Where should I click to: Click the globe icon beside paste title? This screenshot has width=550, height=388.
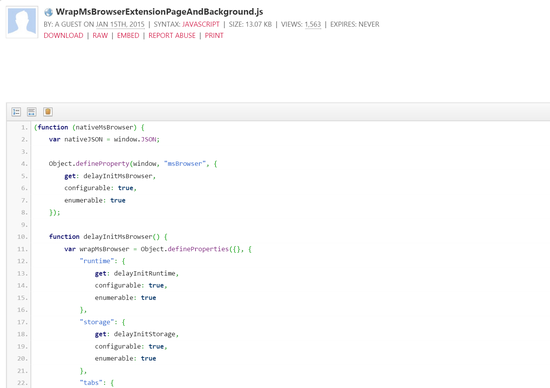click(48, 12)
